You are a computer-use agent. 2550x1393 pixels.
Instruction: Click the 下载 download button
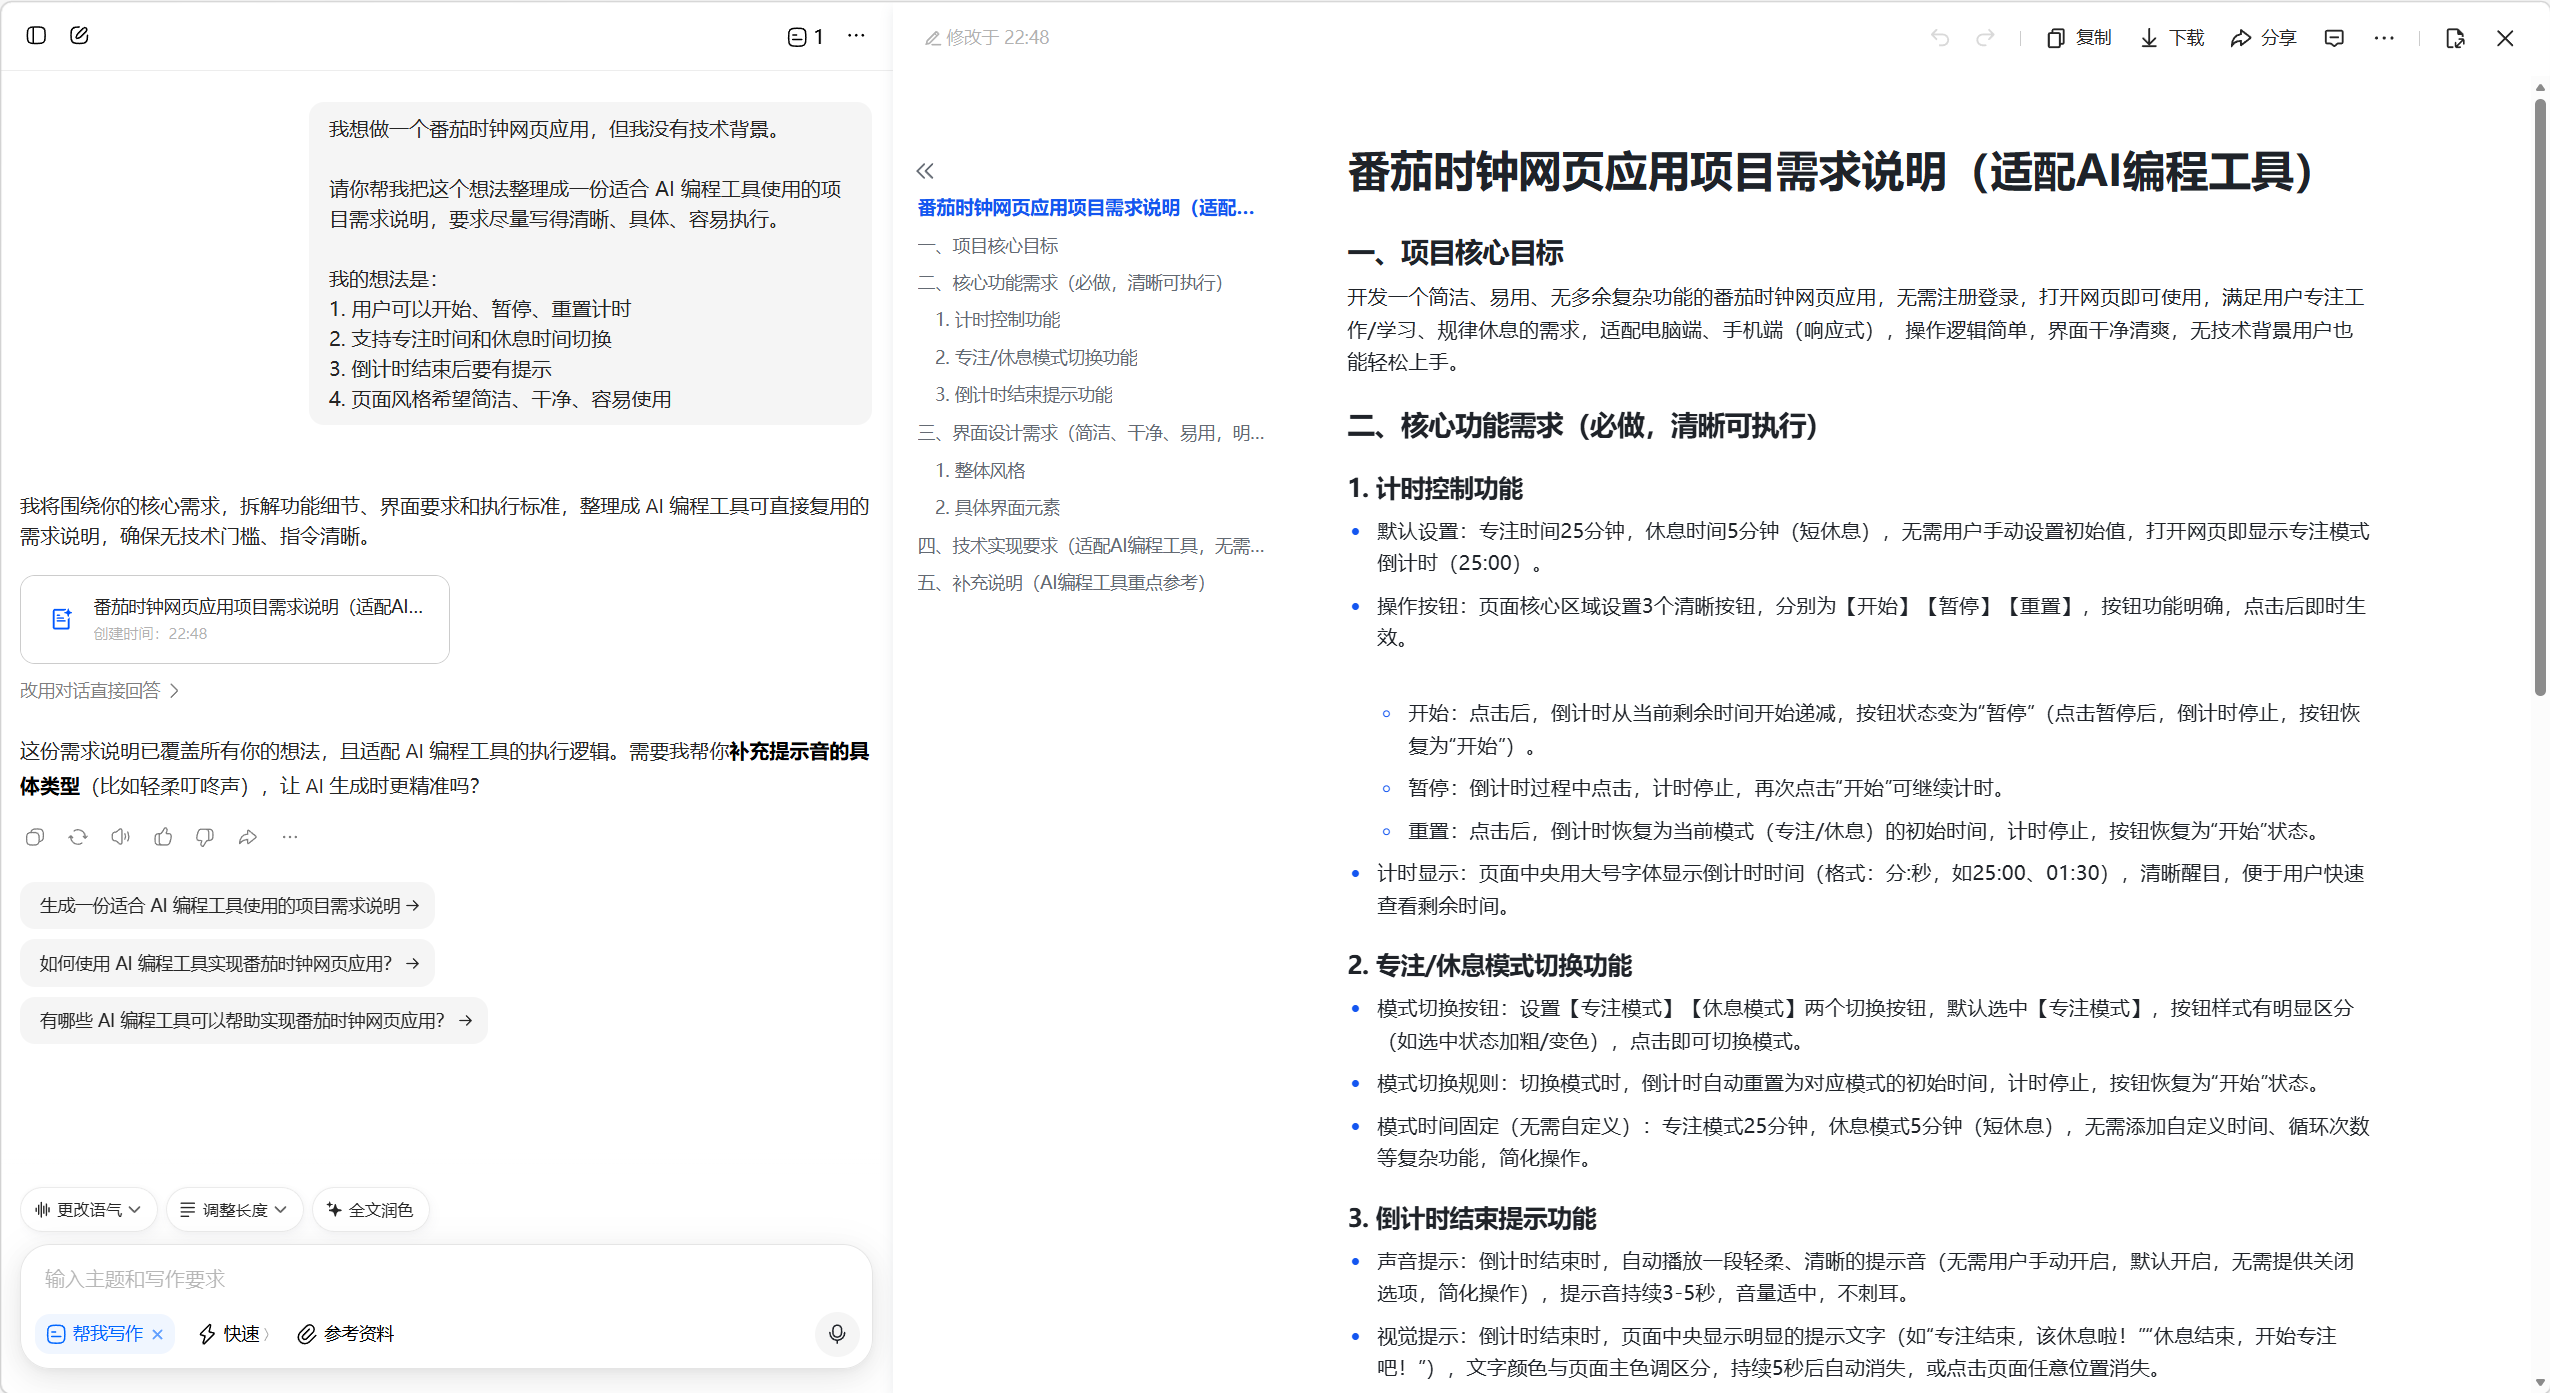pos(2172,38)
